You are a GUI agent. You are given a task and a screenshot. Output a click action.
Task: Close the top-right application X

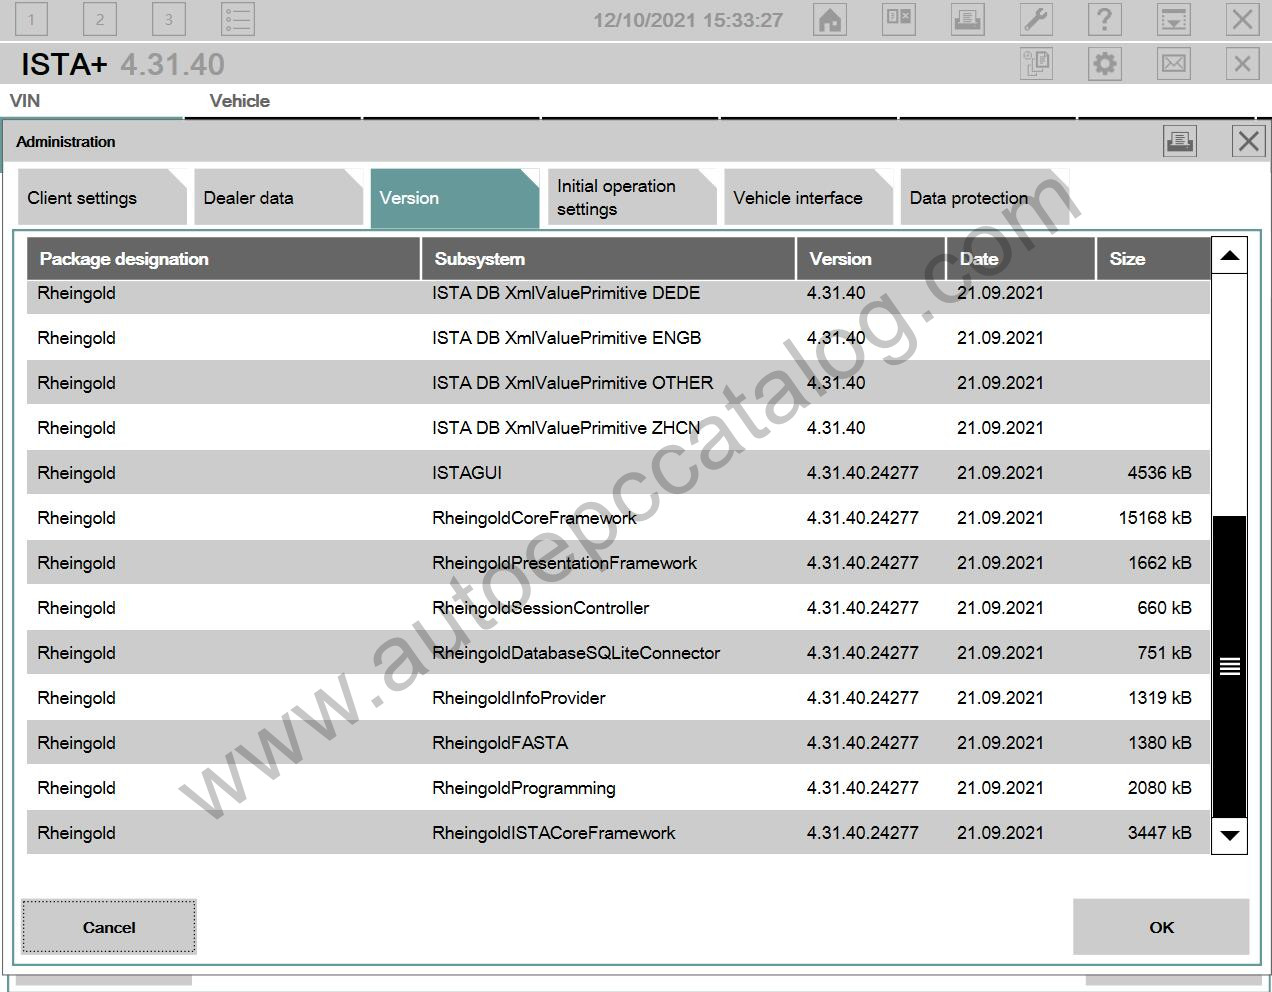tap(1242, 19)
